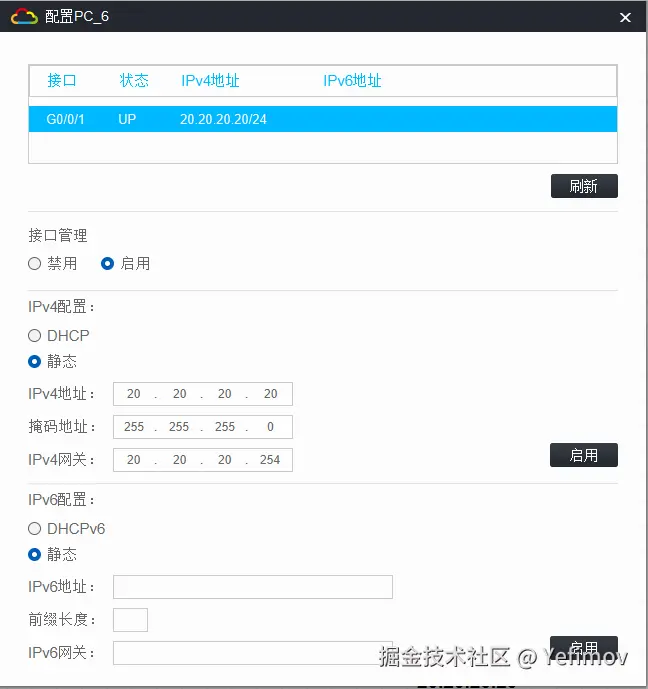Close the 配置PC_6 dialog
Screen dimensions: 648x689
(625, 17)
